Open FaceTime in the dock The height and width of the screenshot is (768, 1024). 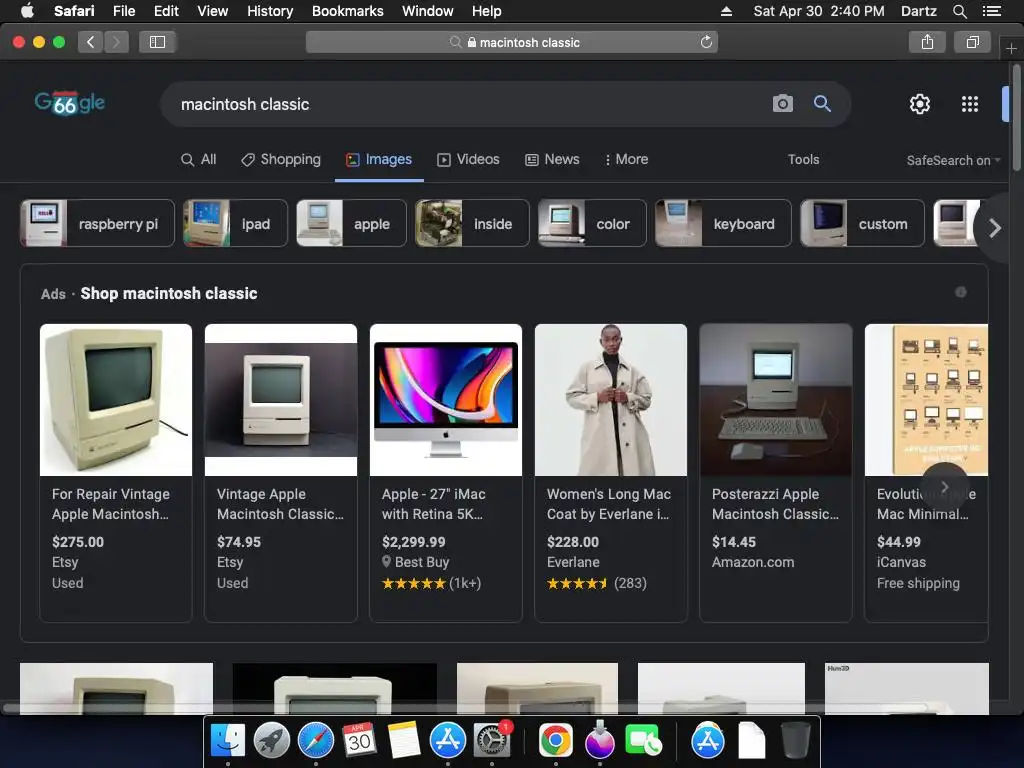pos(643,740)
